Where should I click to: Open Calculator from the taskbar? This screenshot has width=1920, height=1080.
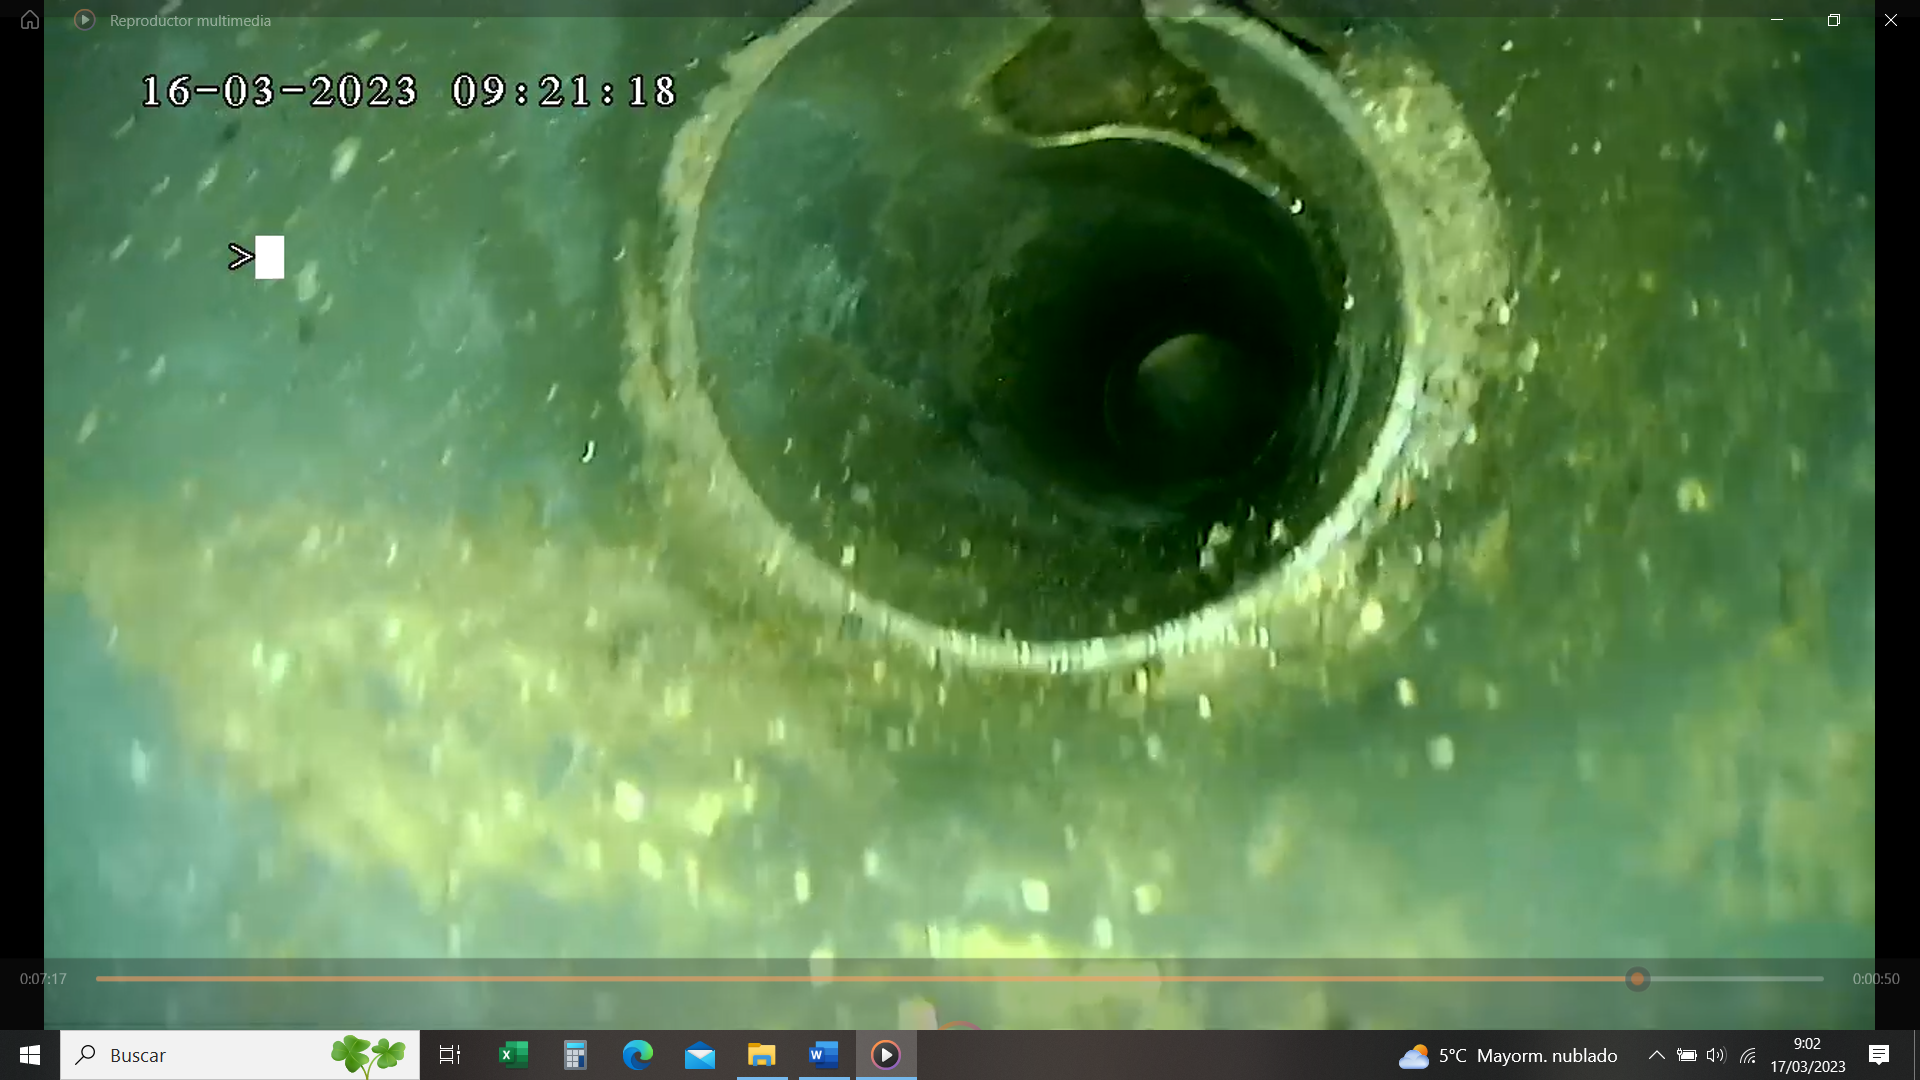575,1055
